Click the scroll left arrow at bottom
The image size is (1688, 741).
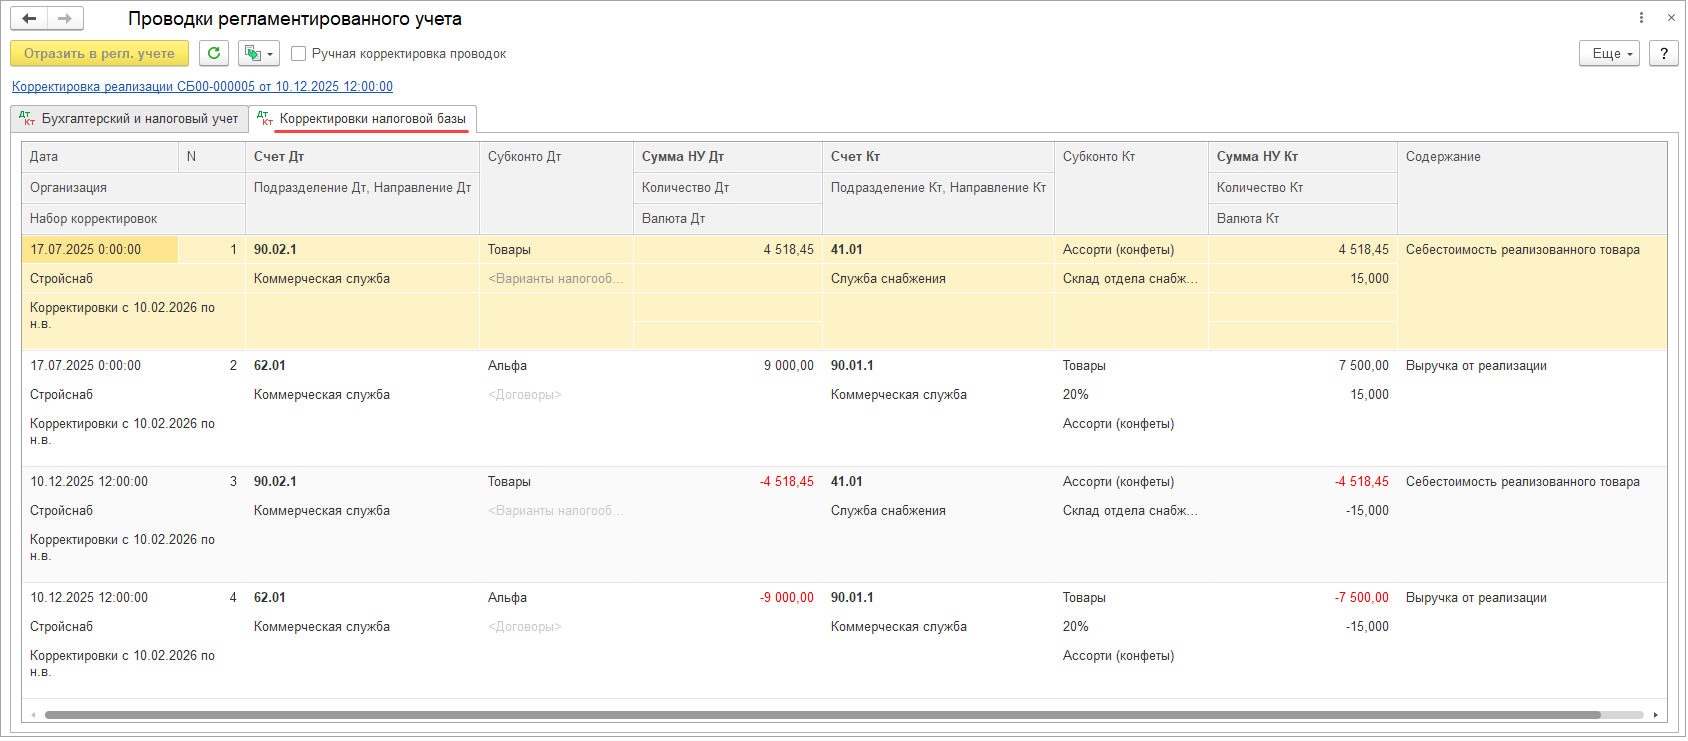(x=34, y=715)
